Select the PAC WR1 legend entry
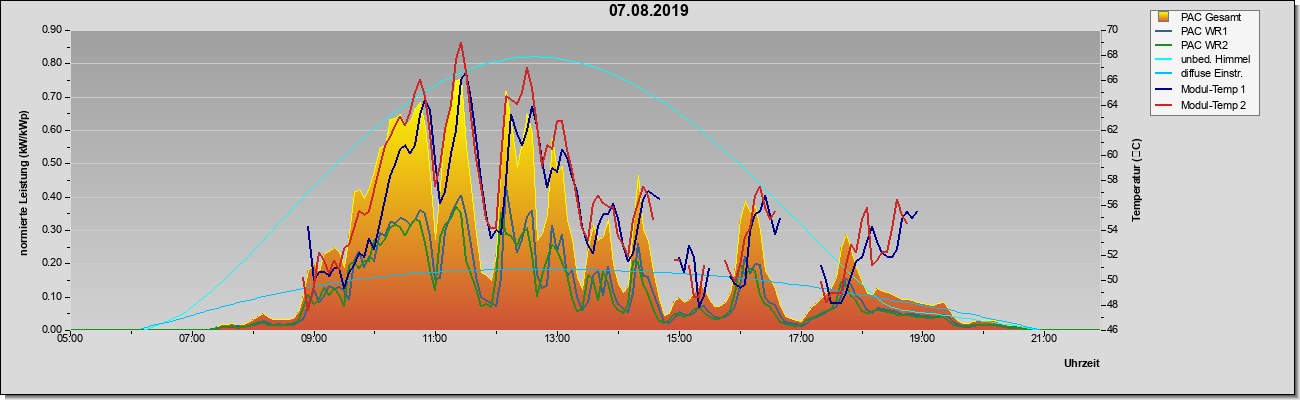 click(1203, 31)
